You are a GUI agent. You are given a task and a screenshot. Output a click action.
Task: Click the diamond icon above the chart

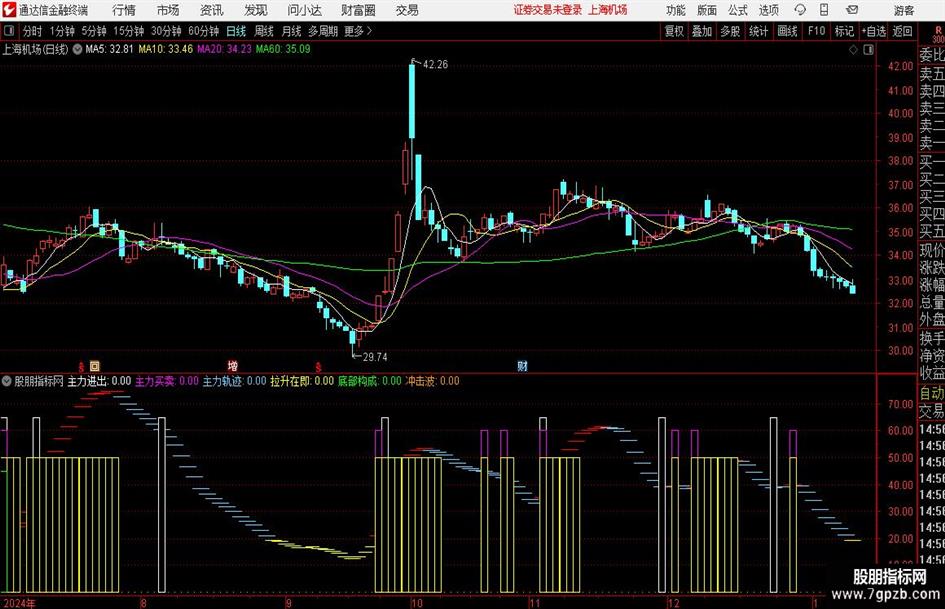point(853,50)
